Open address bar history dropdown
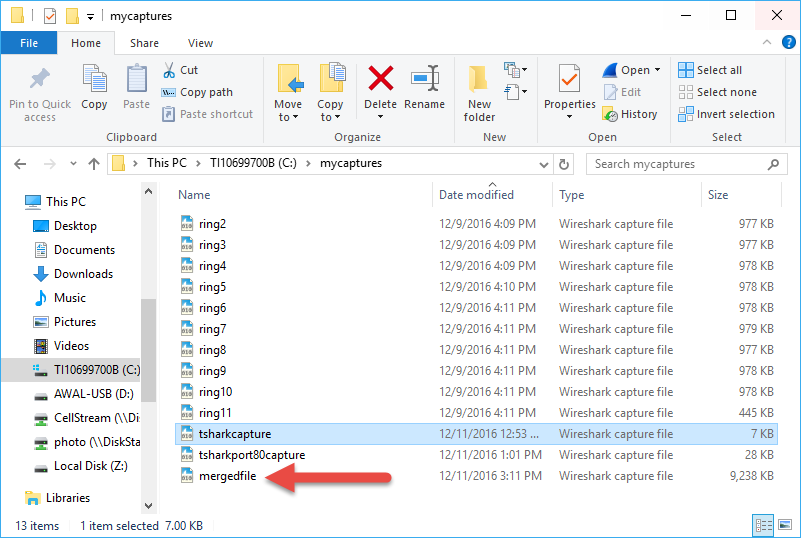This screenshot has height=538, width=801. (x=541, y=164)
